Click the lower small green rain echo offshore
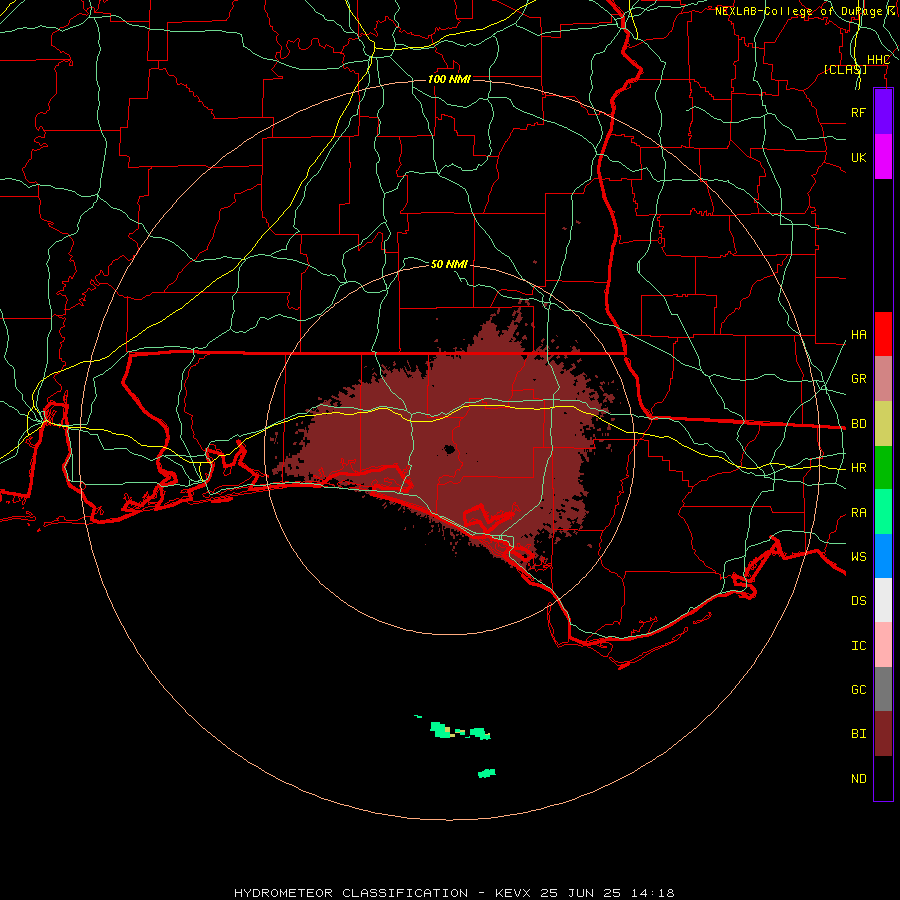 487,773
